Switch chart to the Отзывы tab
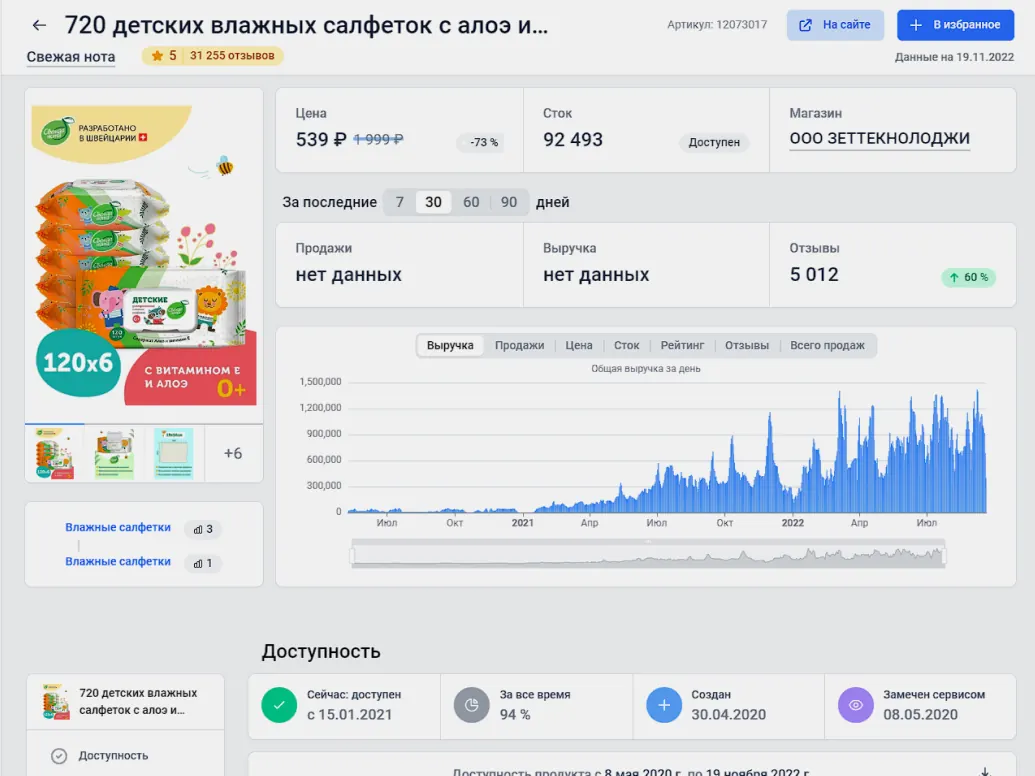 click(747, 345)
